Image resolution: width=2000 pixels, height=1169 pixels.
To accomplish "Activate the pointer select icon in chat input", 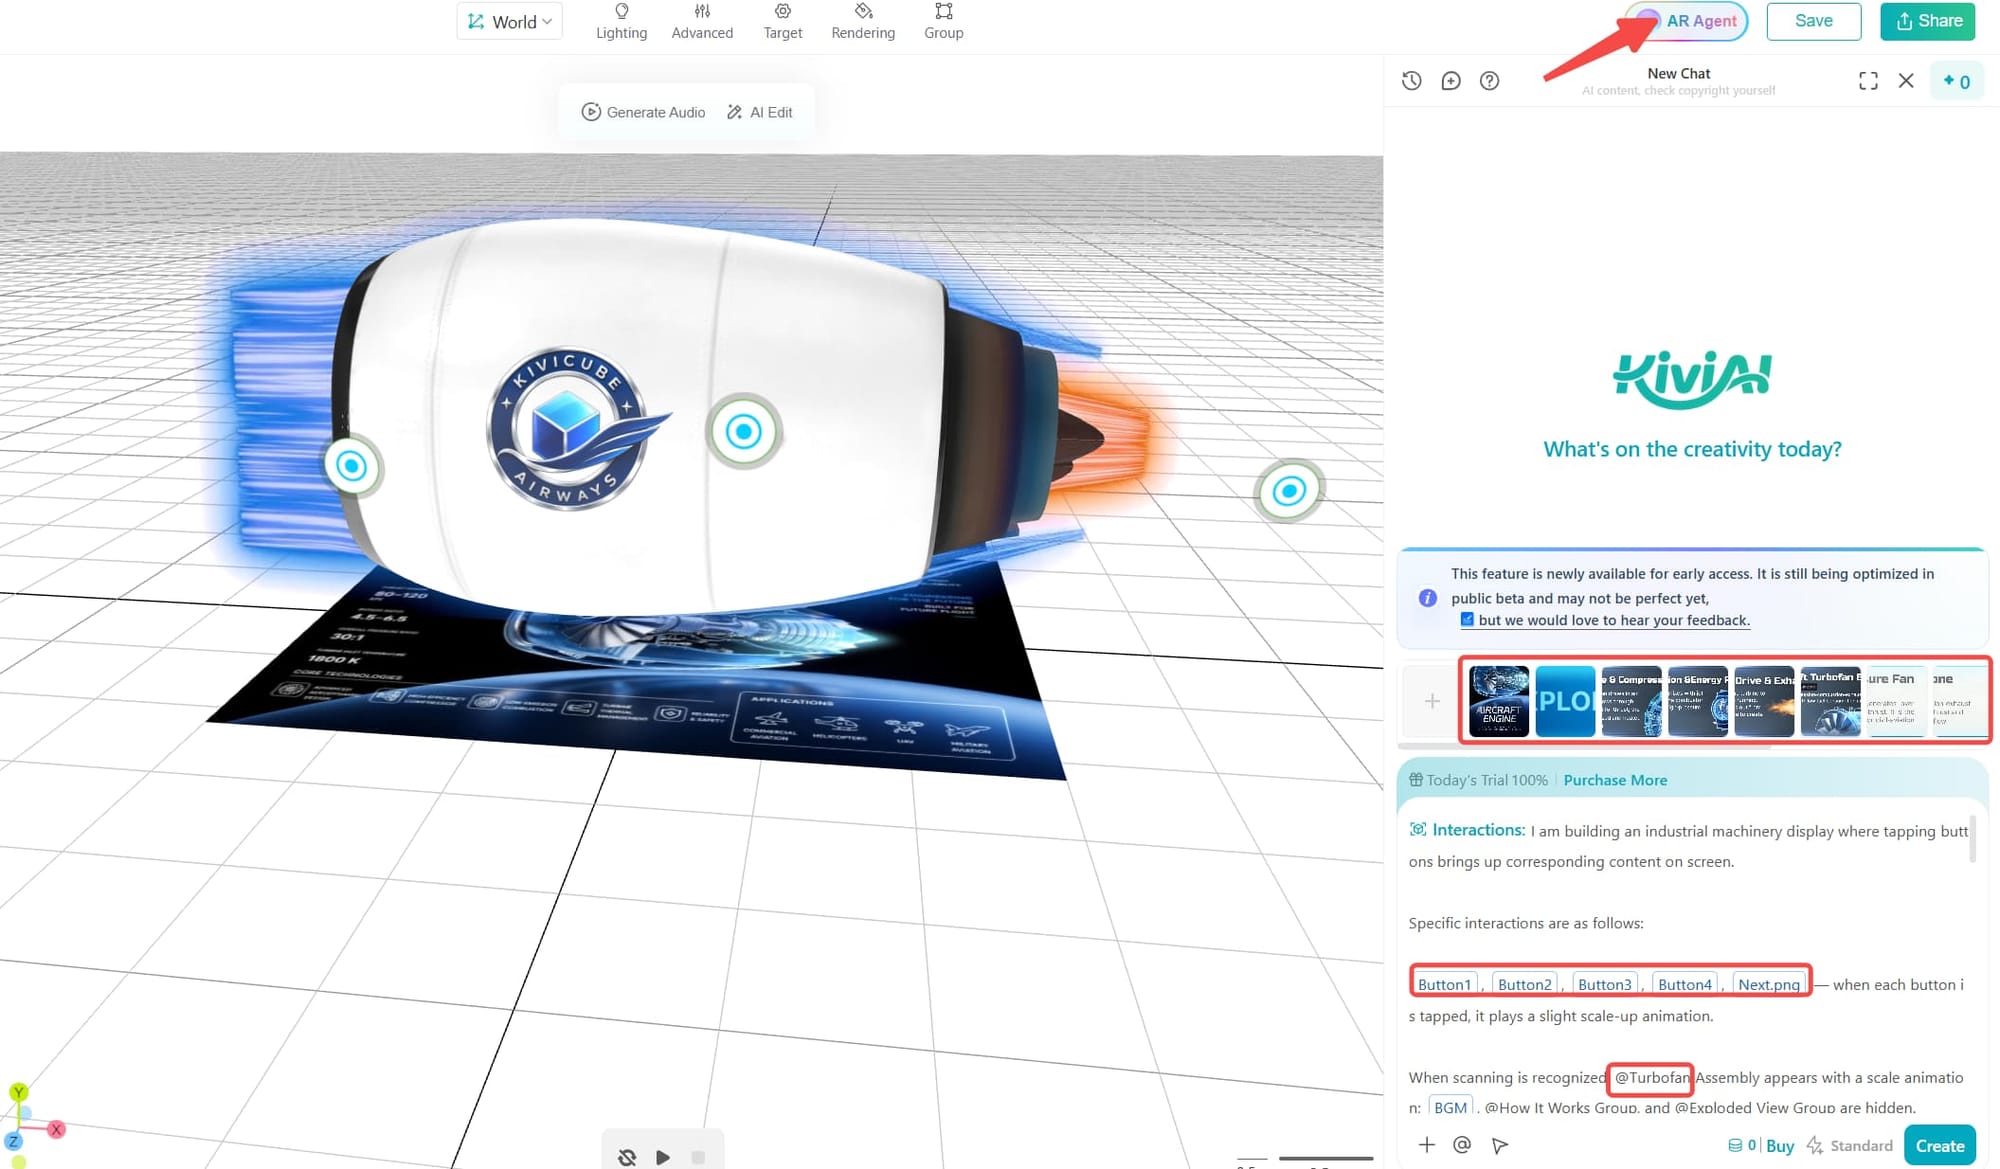I will 1499,1146.
